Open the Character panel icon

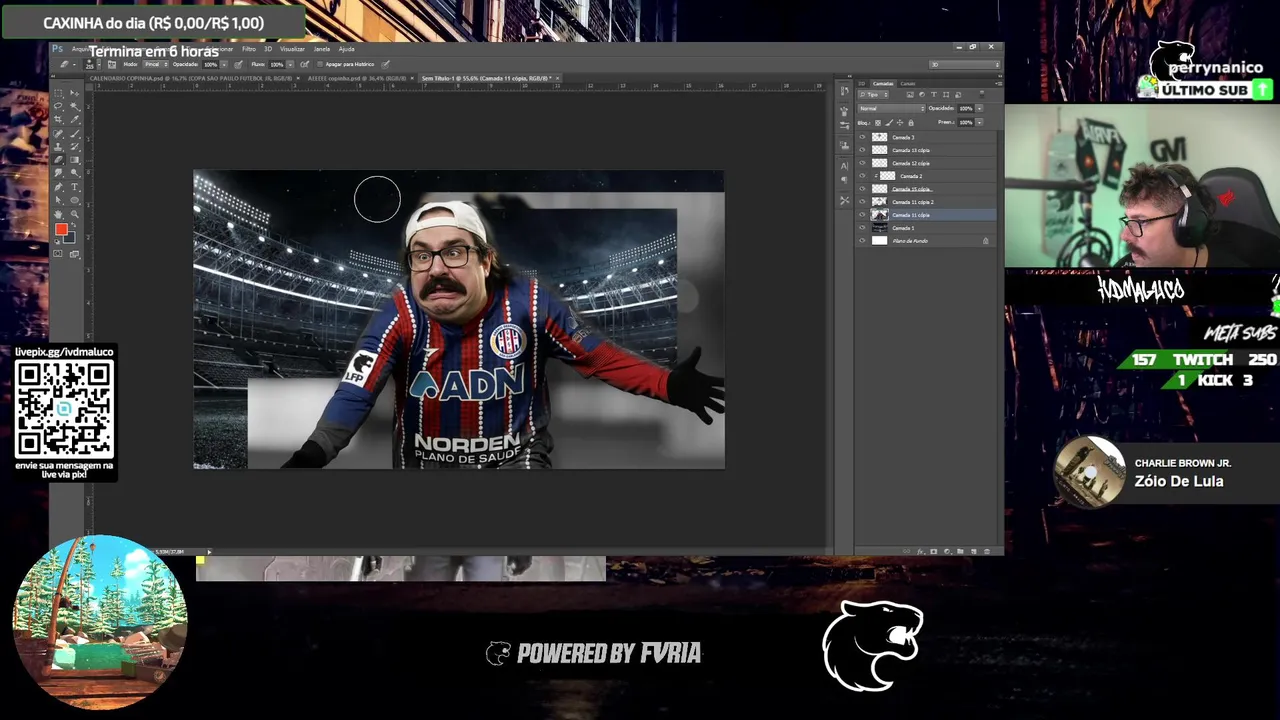pyautogui.click(x=844, y=166)
